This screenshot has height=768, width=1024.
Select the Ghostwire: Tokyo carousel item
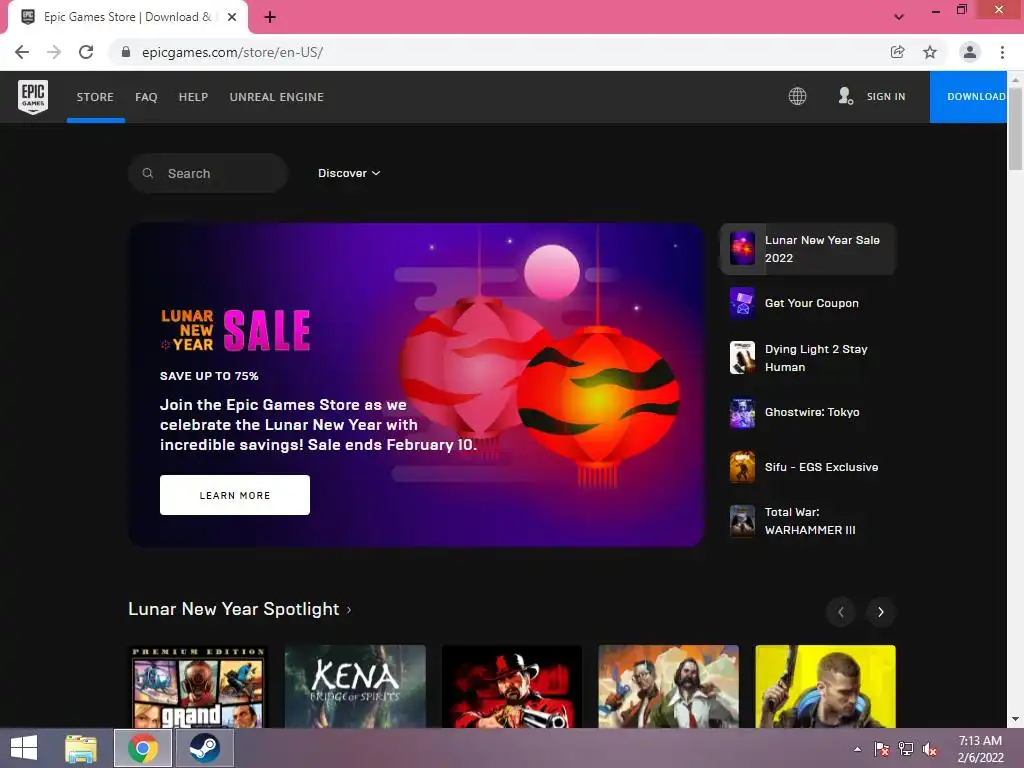click(x=808, y=413)
